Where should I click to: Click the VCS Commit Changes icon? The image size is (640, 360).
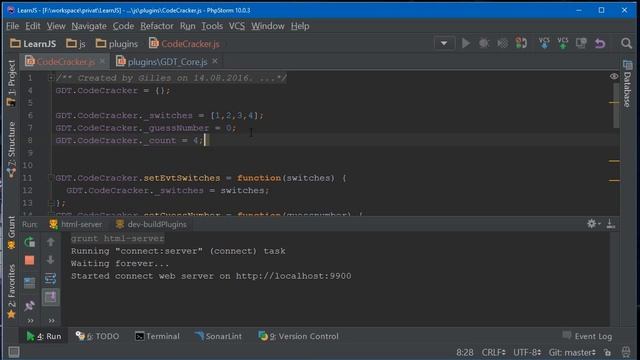pos(563,43)
